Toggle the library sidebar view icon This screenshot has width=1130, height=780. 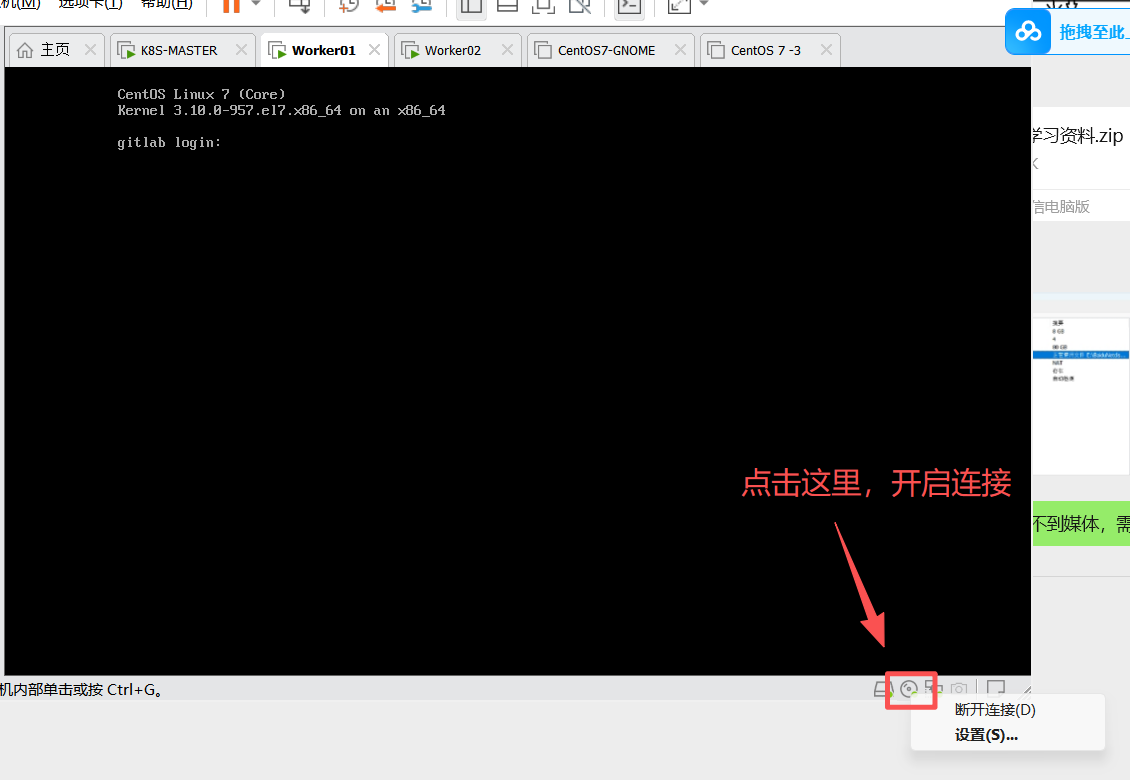point(471,6)
